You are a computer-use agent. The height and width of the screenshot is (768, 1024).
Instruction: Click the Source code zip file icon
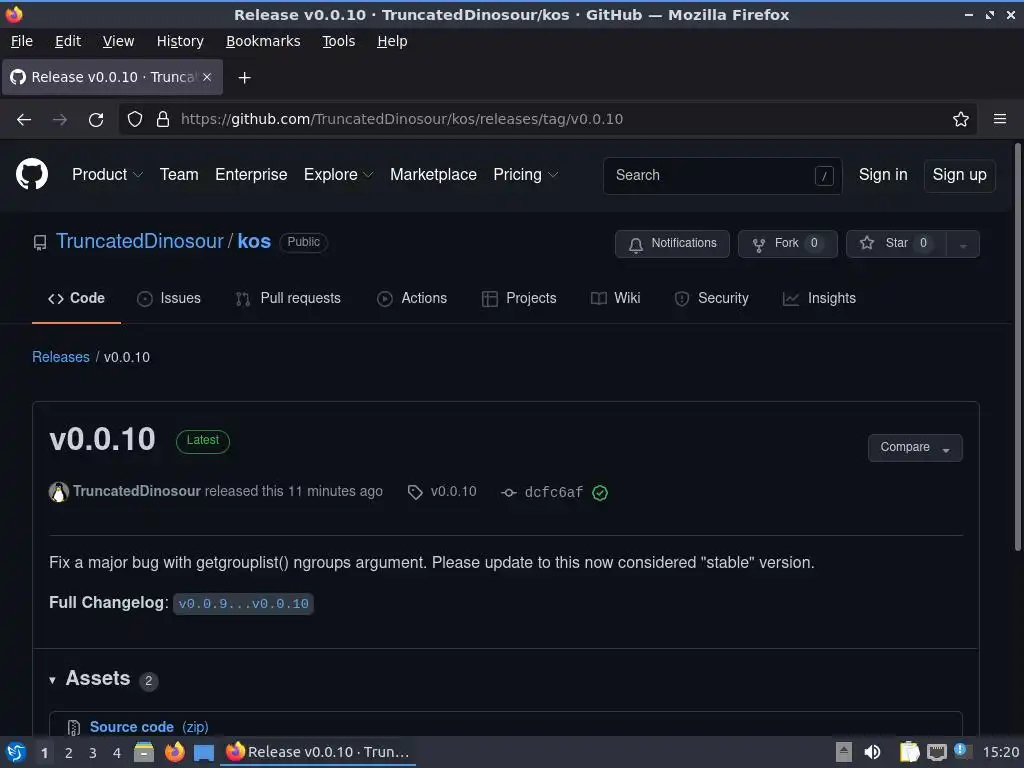point(74,727)
